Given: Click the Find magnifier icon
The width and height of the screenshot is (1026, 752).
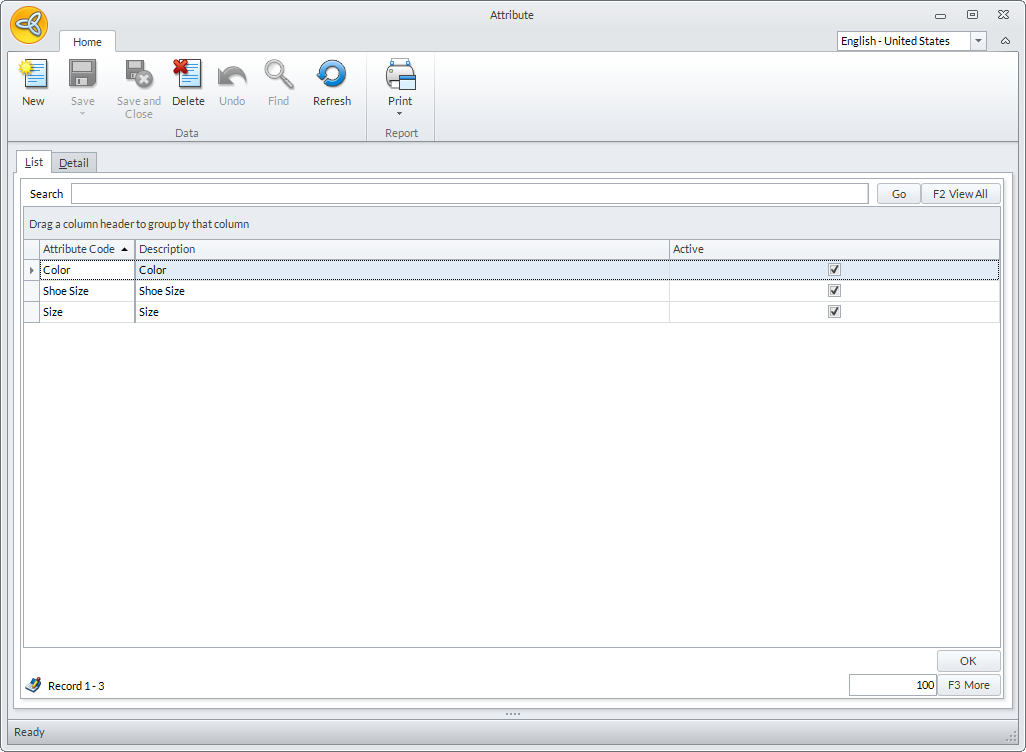Looking at the screenshot, I should pos(278,75).
